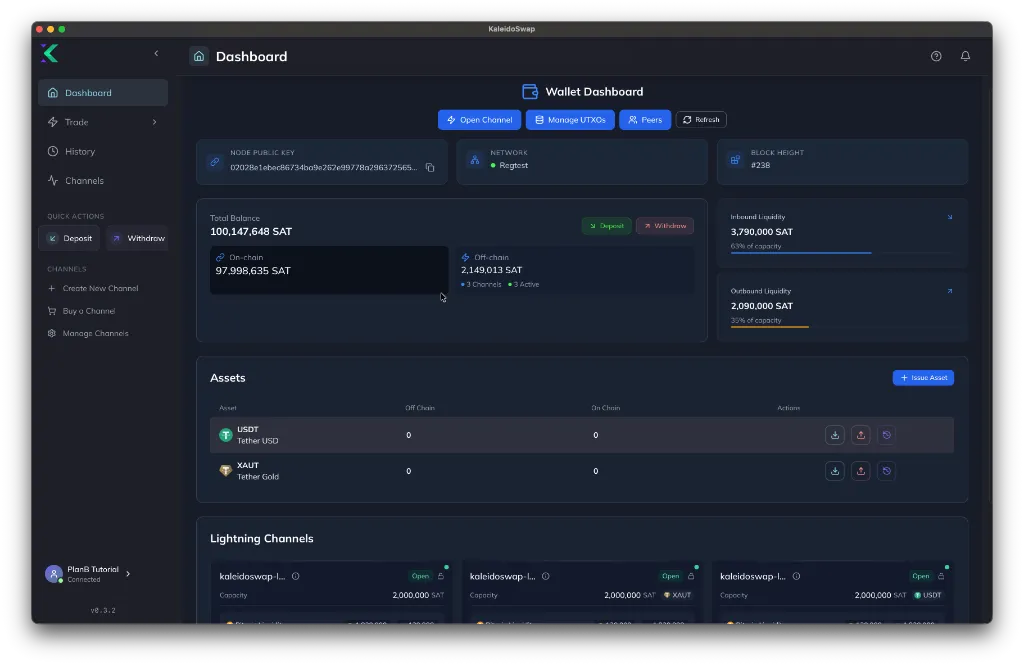Open the Manage Channels menu entry

(x=96, y=333)
